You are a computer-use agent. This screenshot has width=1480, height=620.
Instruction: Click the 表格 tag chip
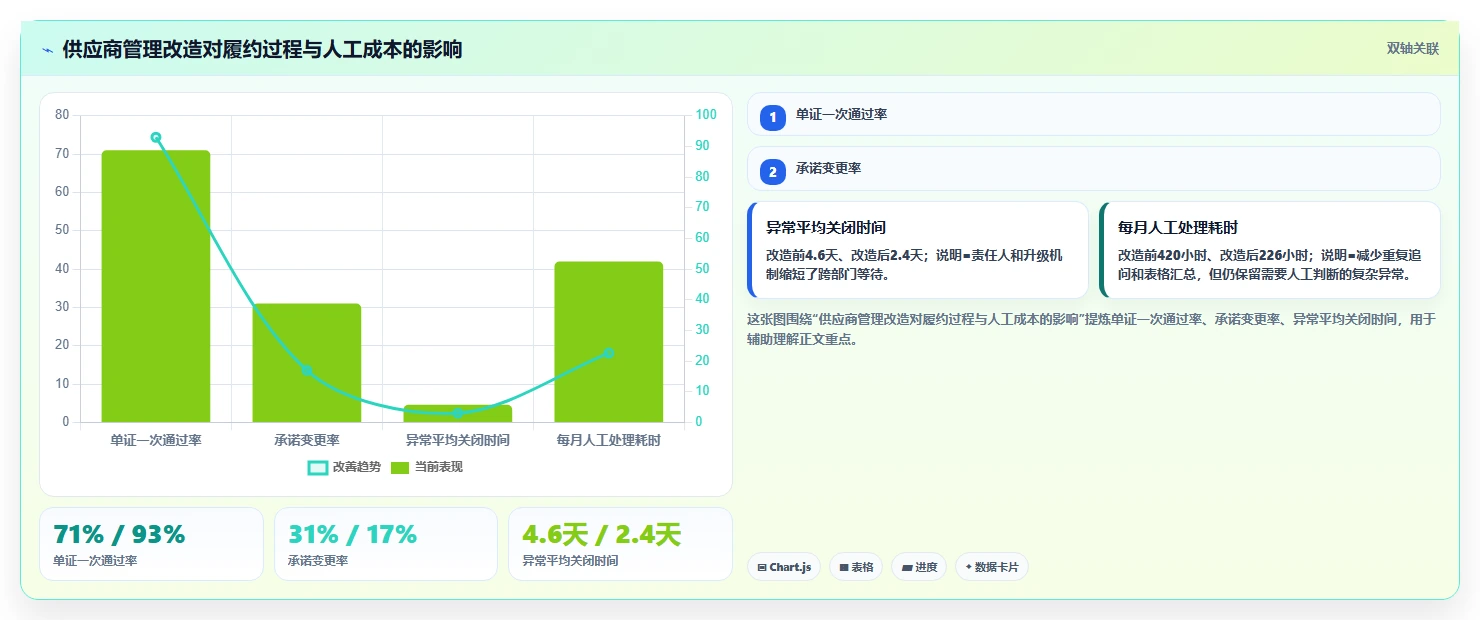[856, 567]
